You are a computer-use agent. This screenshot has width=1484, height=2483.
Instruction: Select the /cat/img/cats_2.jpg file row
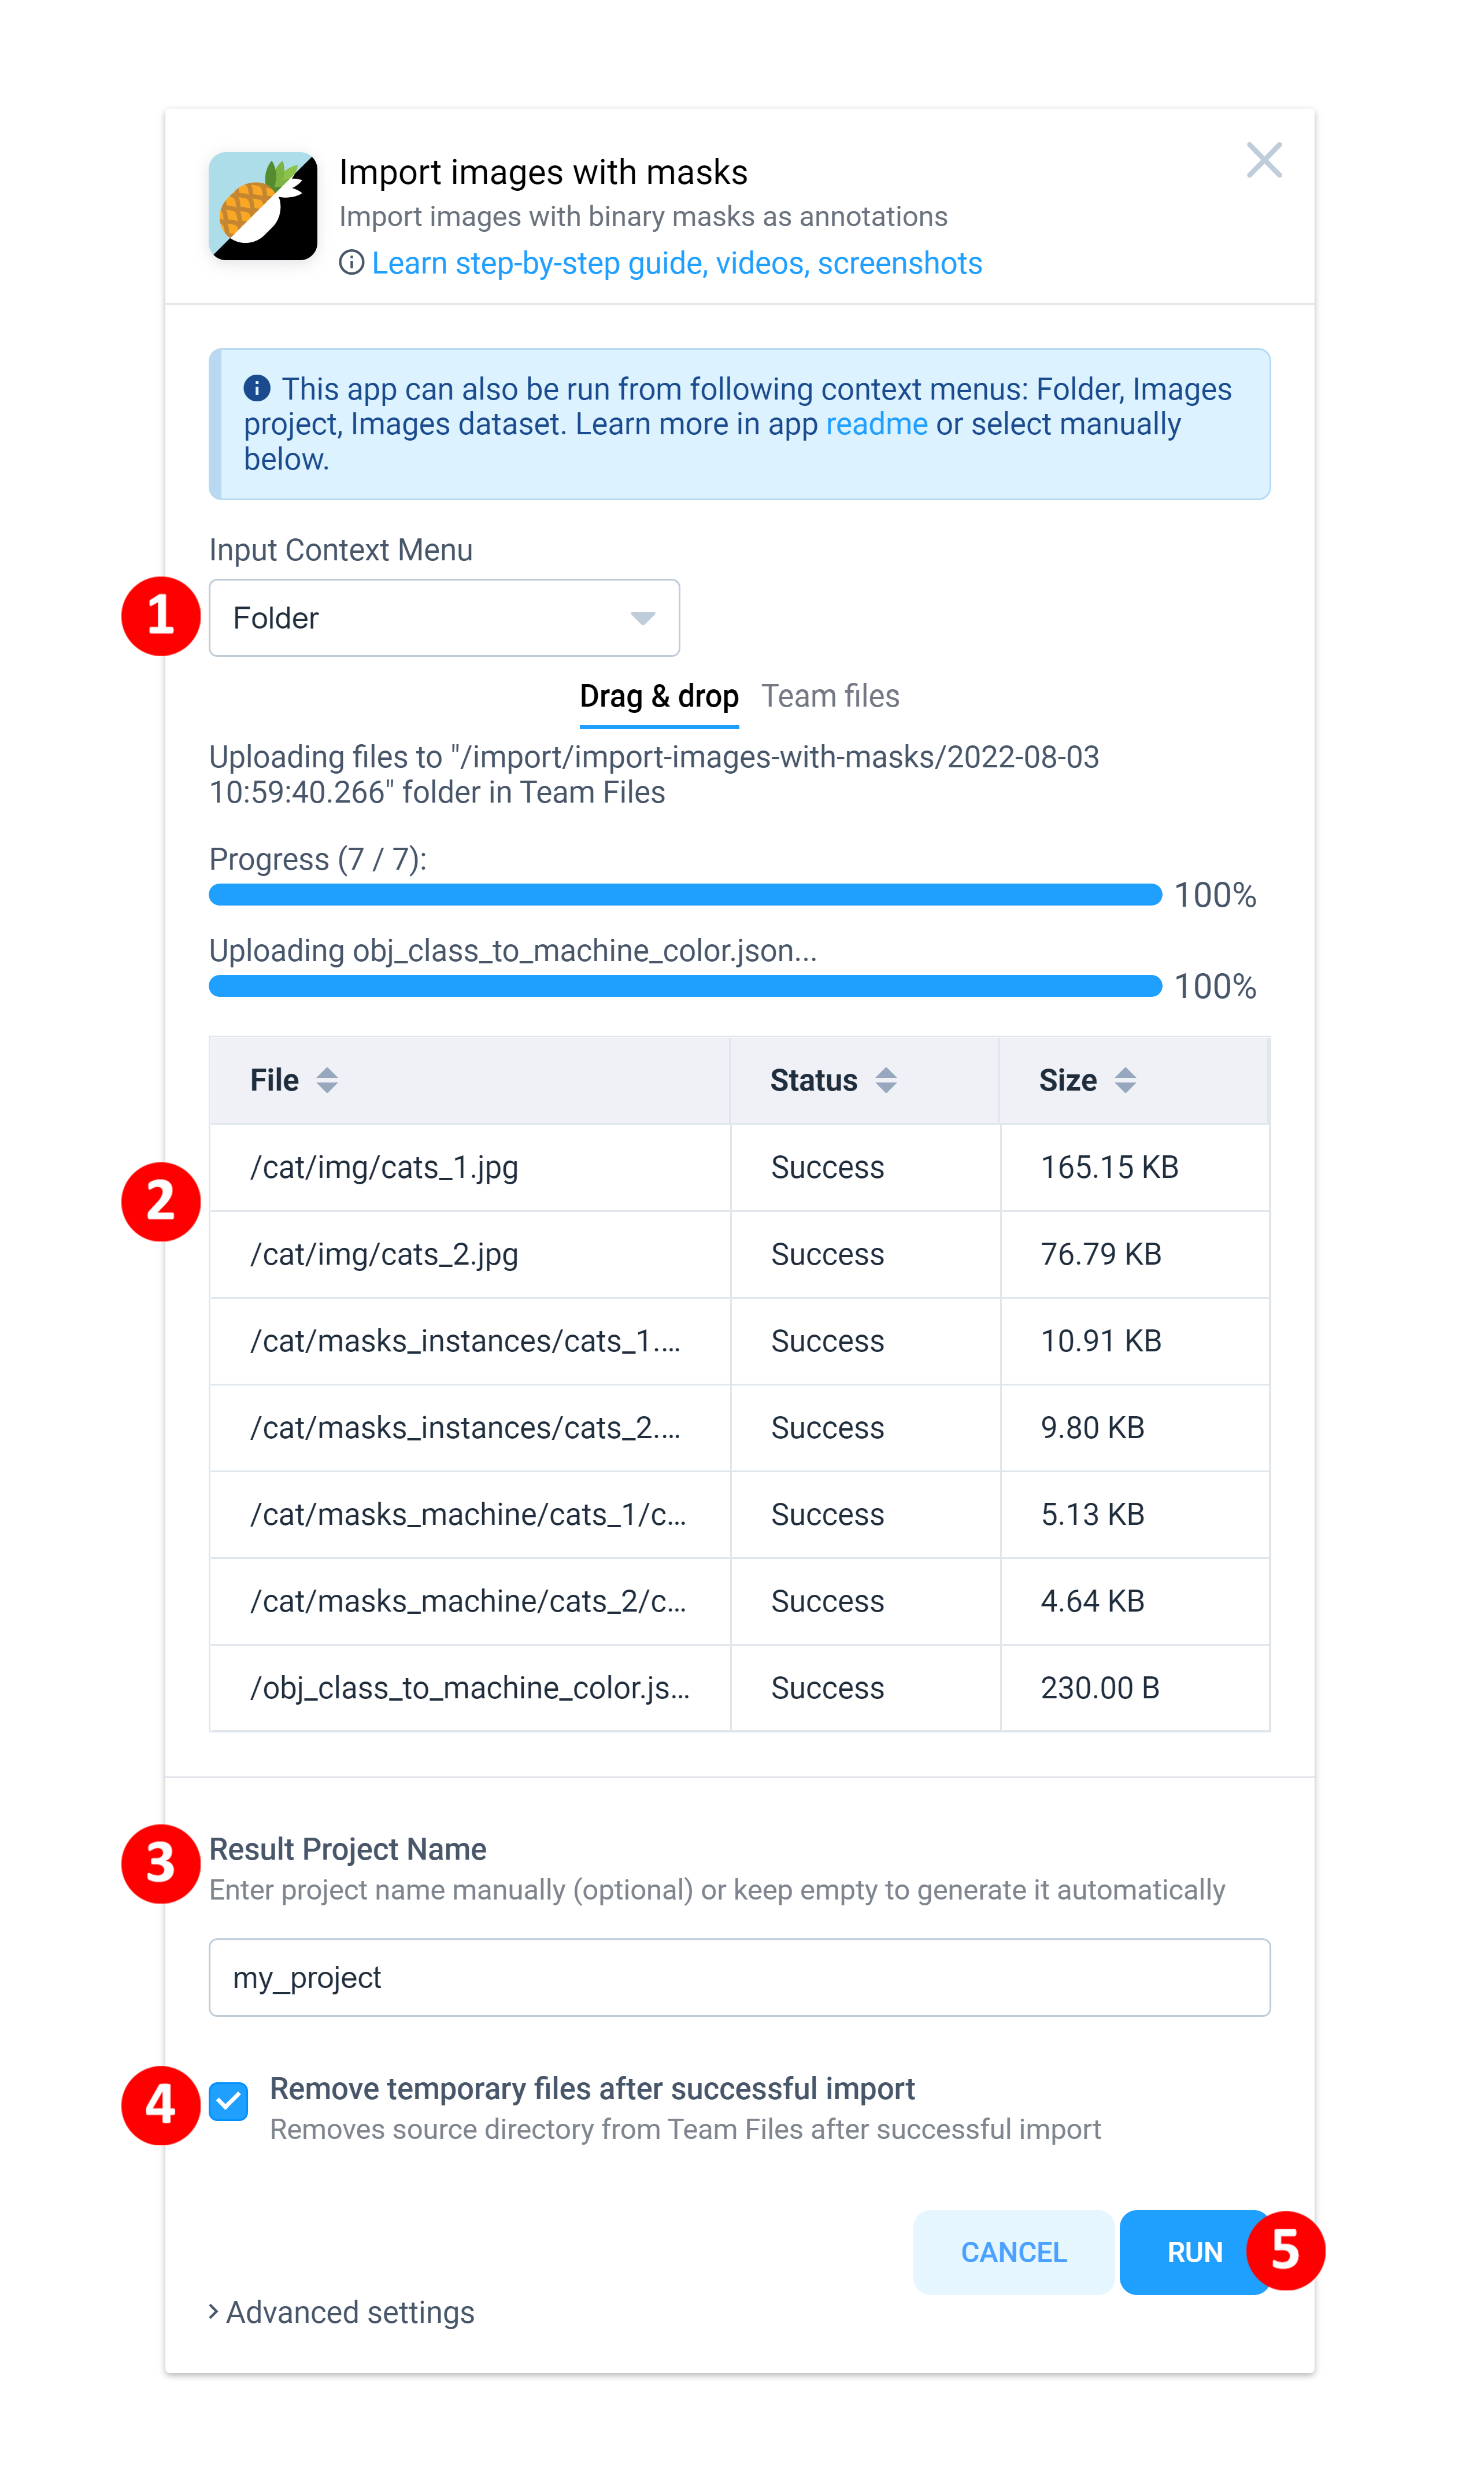pyautogui.click(x=739, y=1255)
